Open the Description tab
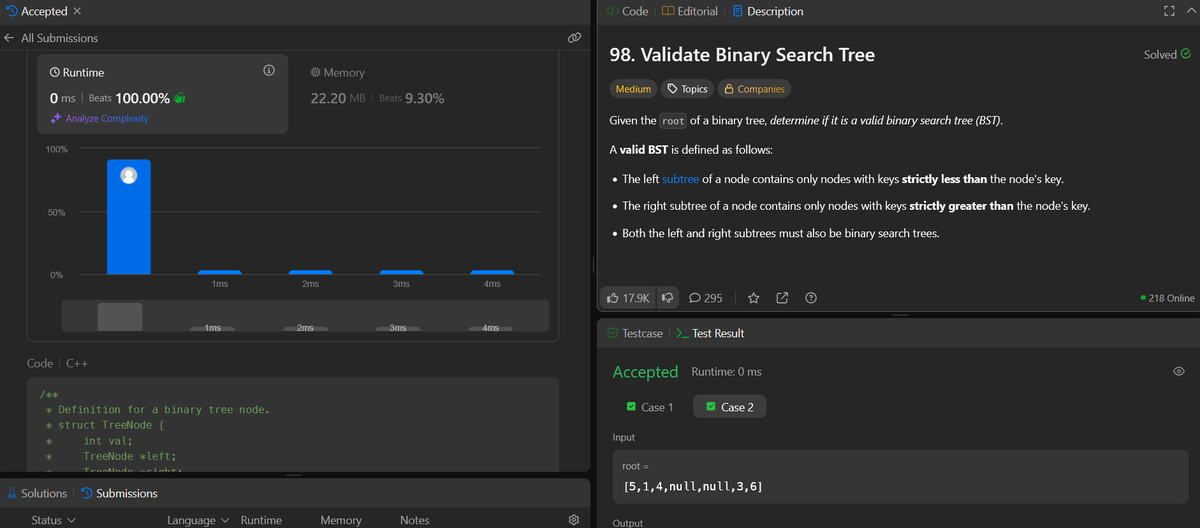 click(768, 11)
